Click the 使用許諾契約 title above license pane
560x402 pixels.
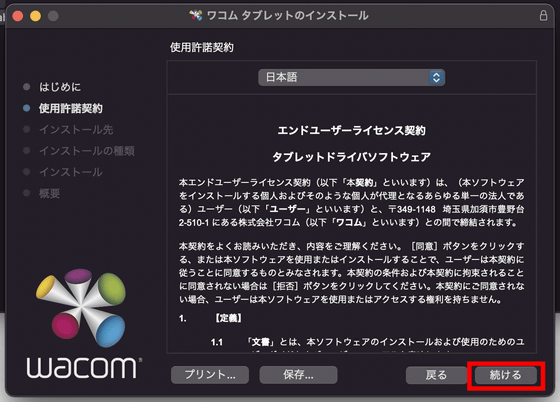point(202,47)
